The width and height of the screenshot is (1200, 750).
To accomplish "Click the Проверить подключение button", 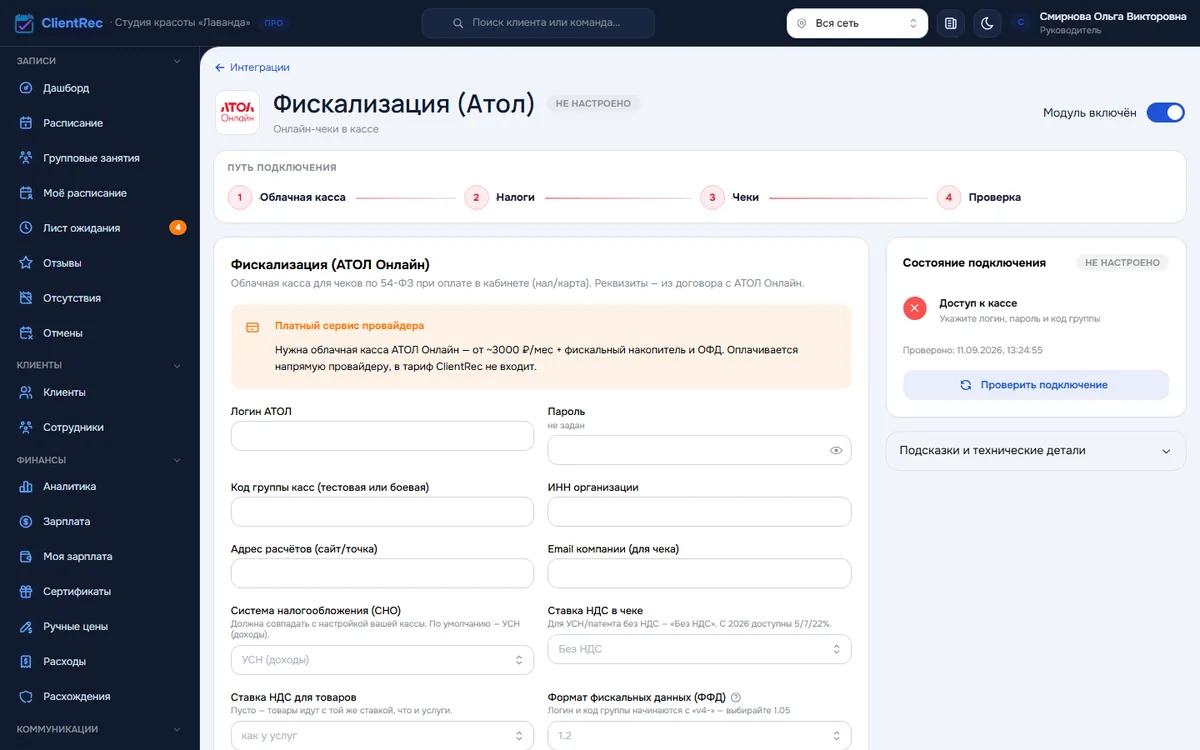I will coord(1036,385).
